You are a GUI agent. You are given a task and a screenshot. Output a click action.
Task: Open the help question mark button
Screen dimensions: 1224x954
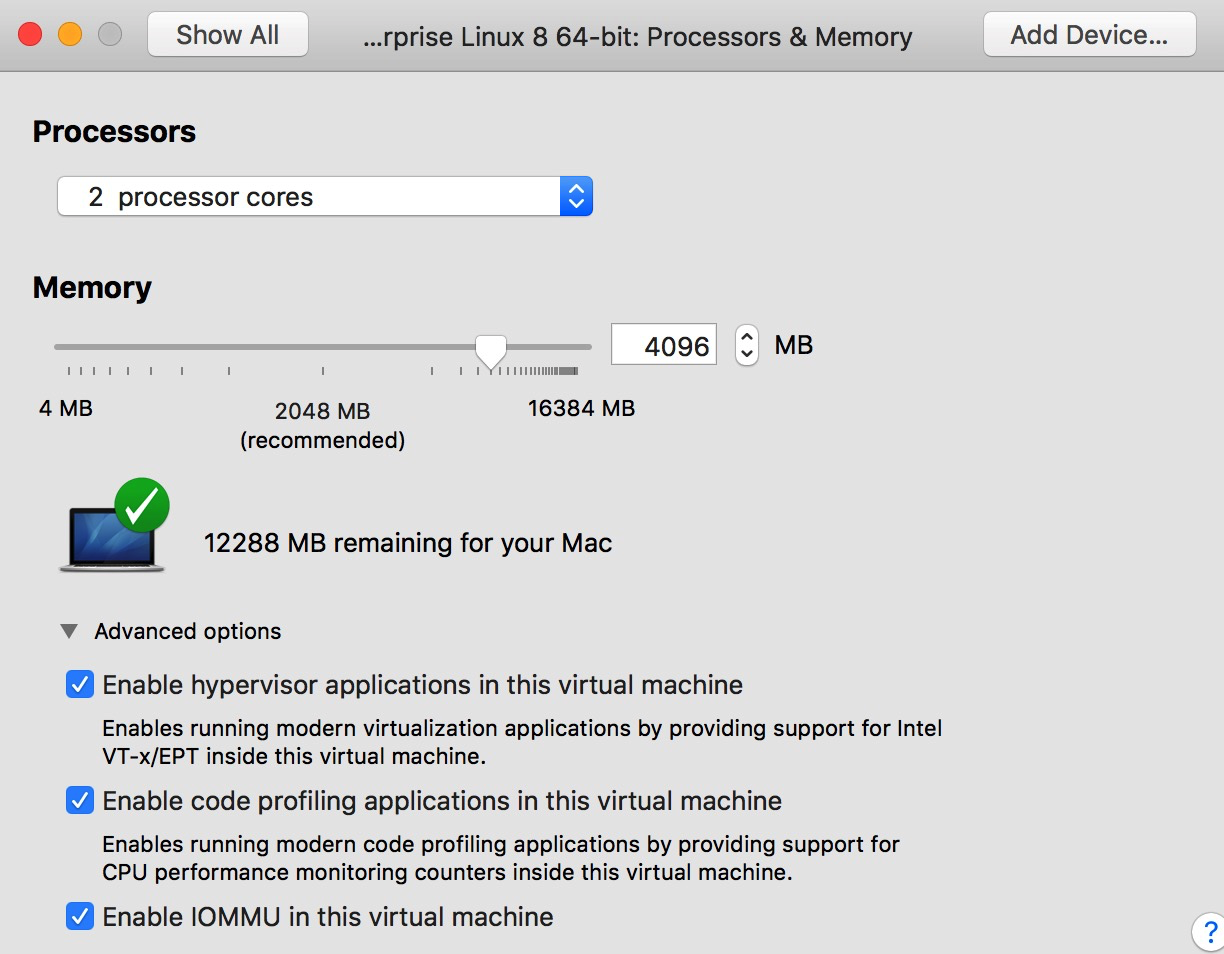point(1210,932)
